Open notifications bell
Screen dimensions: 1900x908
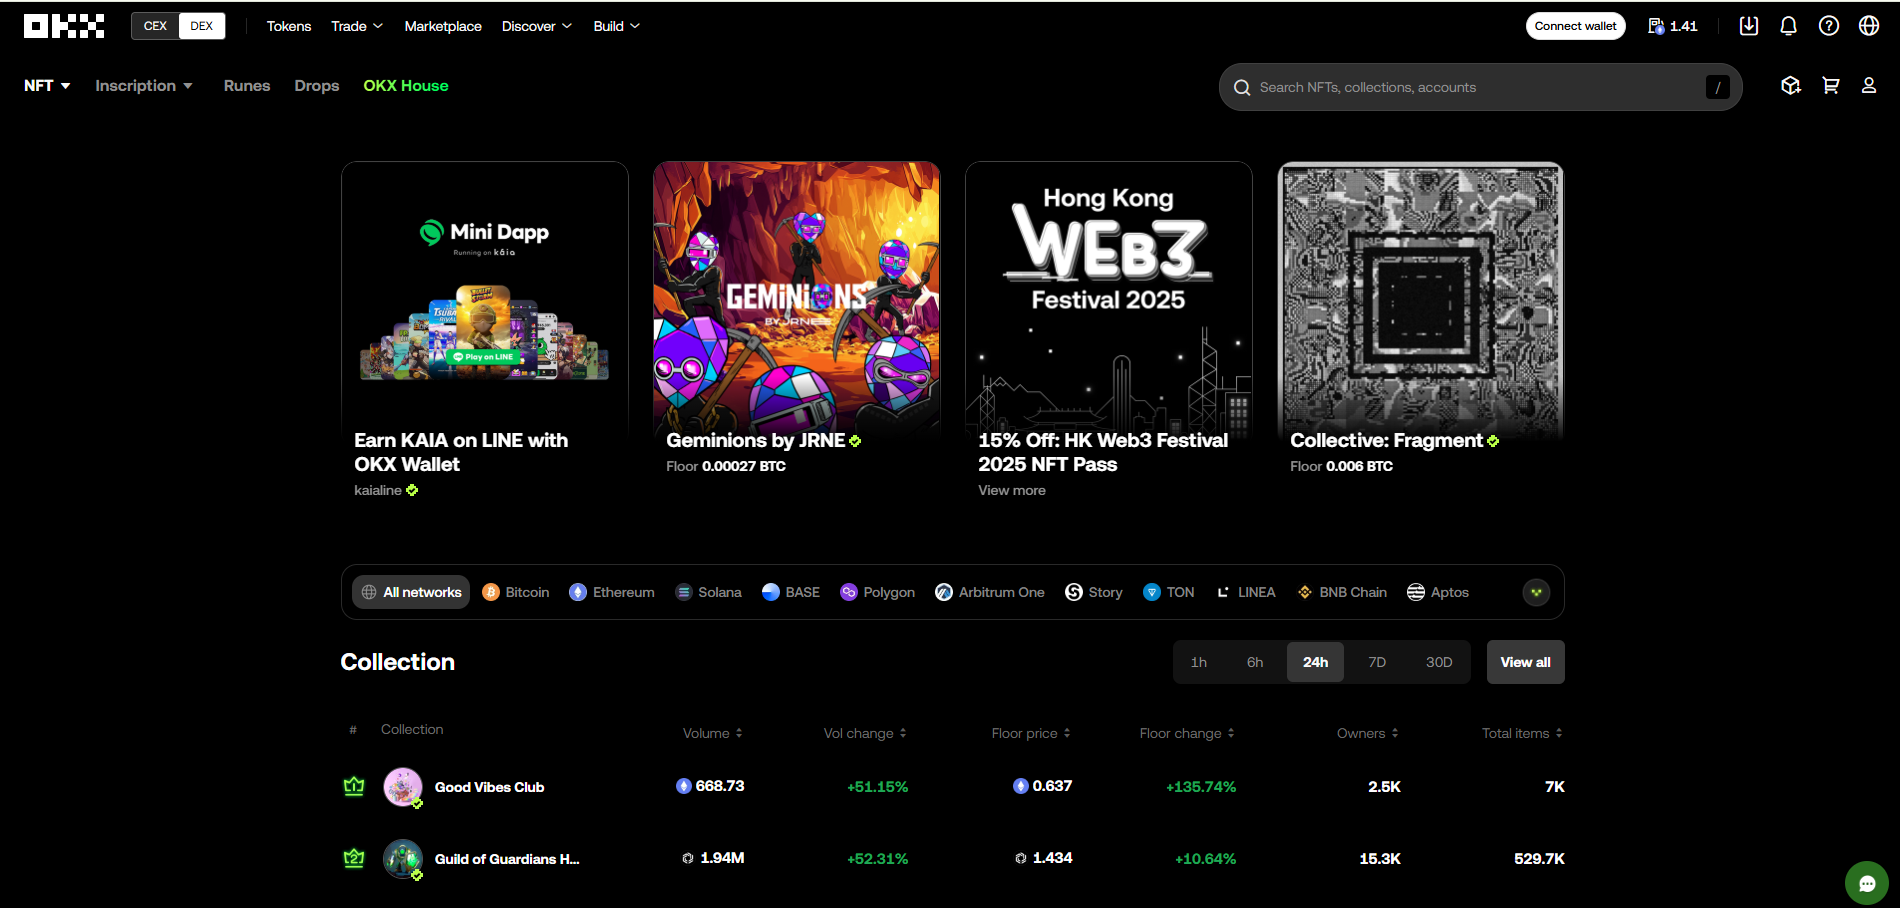(x=1789, y=26)
